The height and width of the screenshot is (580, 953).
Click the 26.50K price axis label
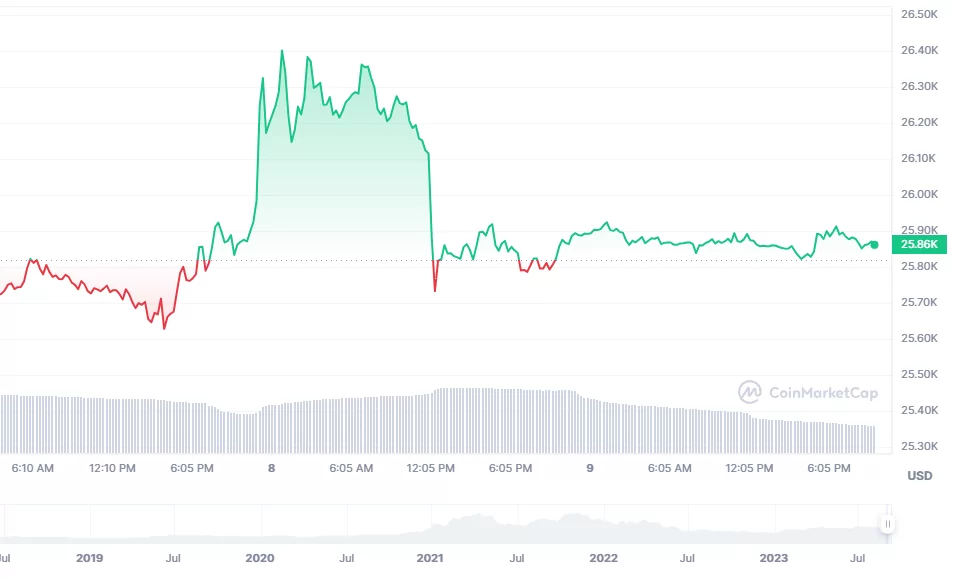(919, 15)
